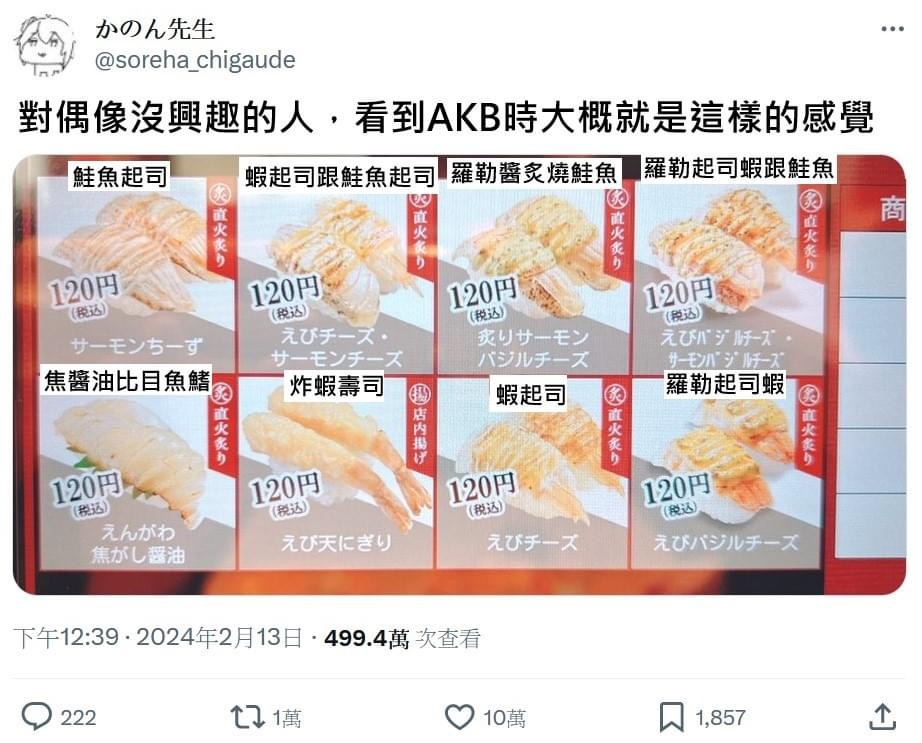Click the 10萬 likes count
This screenshot has height=743, width=922.
click(505, 718)
